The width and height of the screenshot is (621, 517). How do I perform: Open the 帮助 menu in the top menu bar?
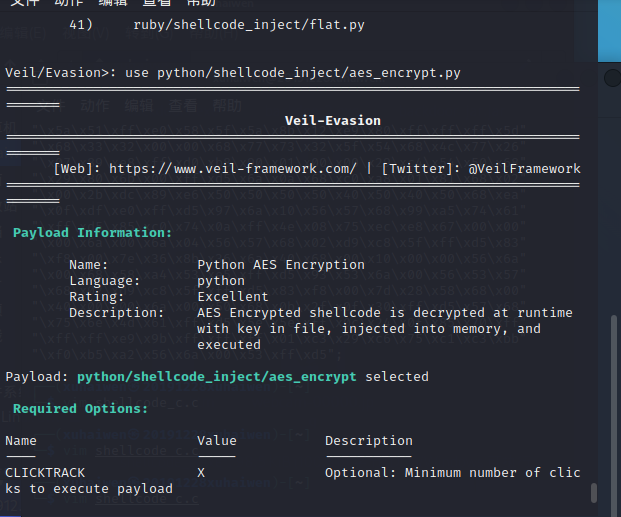200,3
